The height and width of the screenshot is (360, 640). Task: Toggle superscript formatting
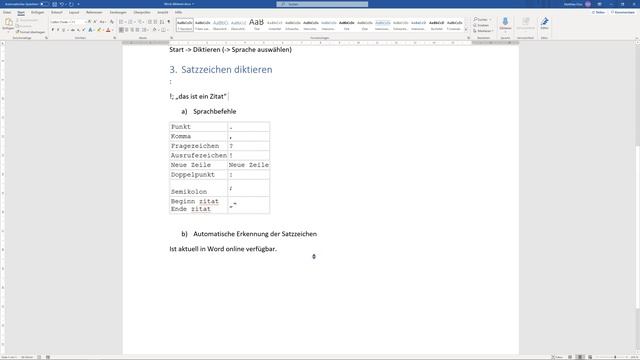coord(84,30)
